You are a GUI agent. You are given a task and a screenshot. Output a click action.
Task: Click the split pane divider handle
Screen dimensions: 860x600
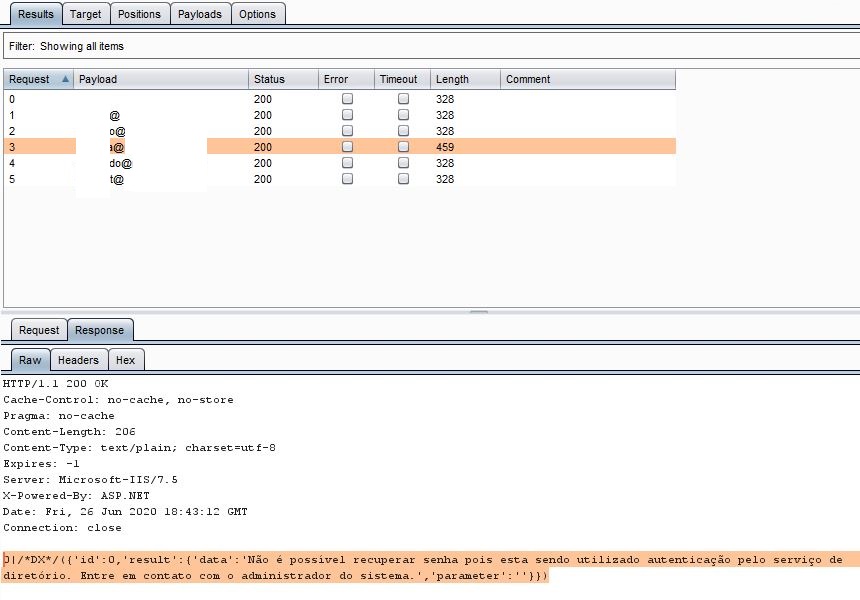(x=479, y=312)
